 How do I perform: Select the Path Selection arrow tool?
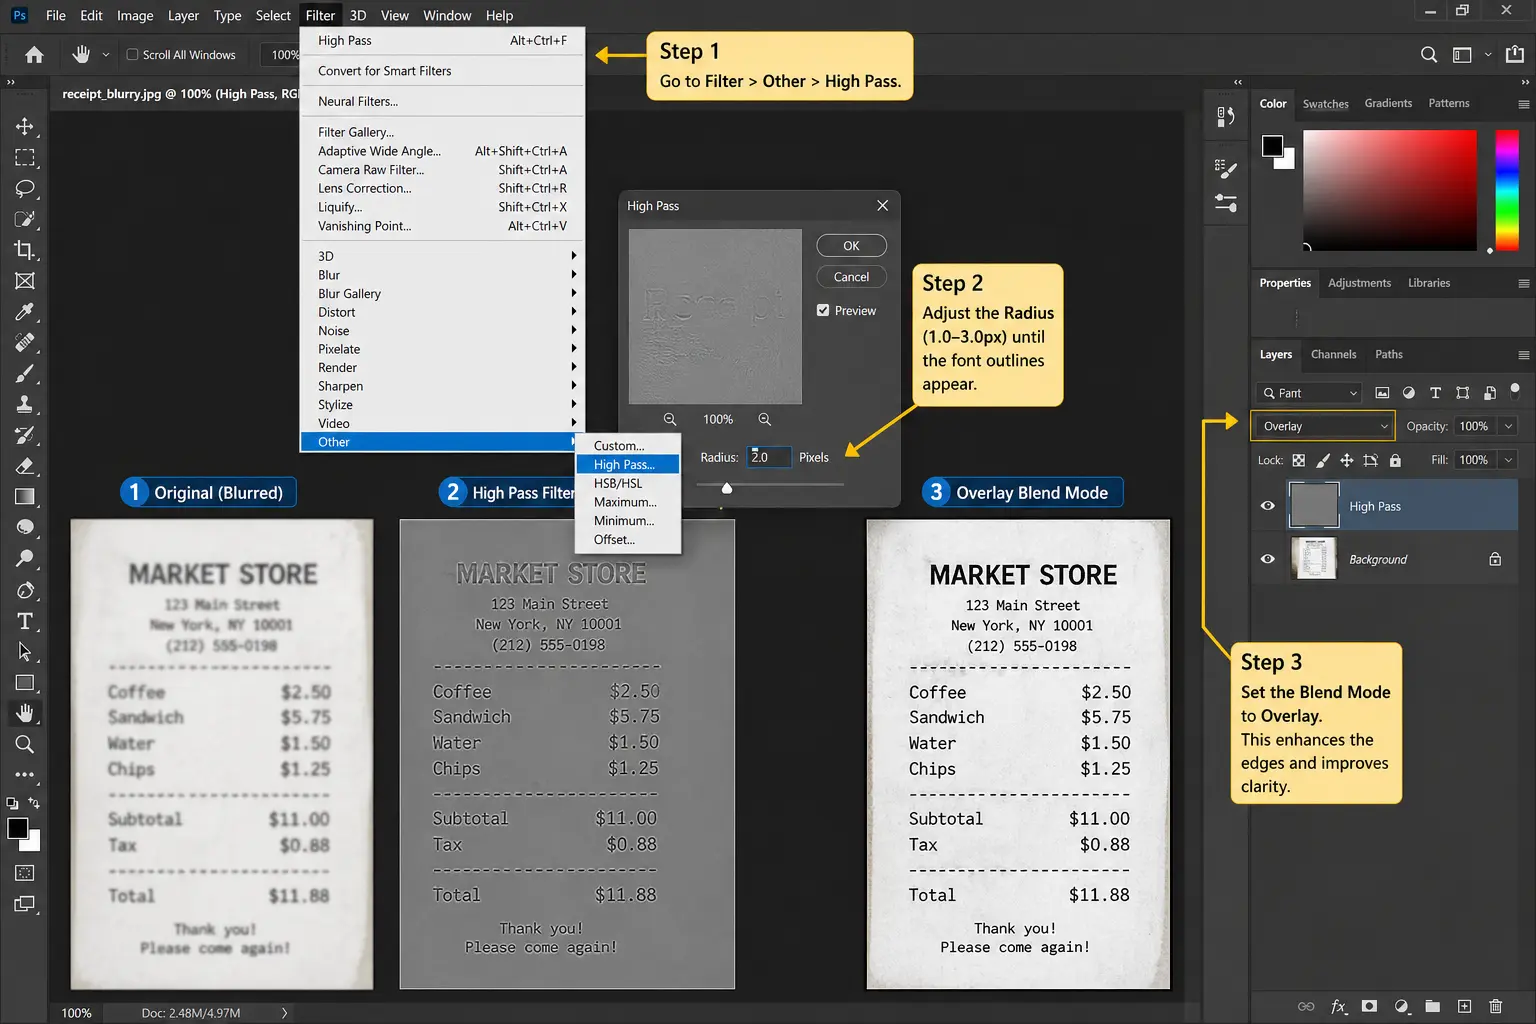(25, 652)
